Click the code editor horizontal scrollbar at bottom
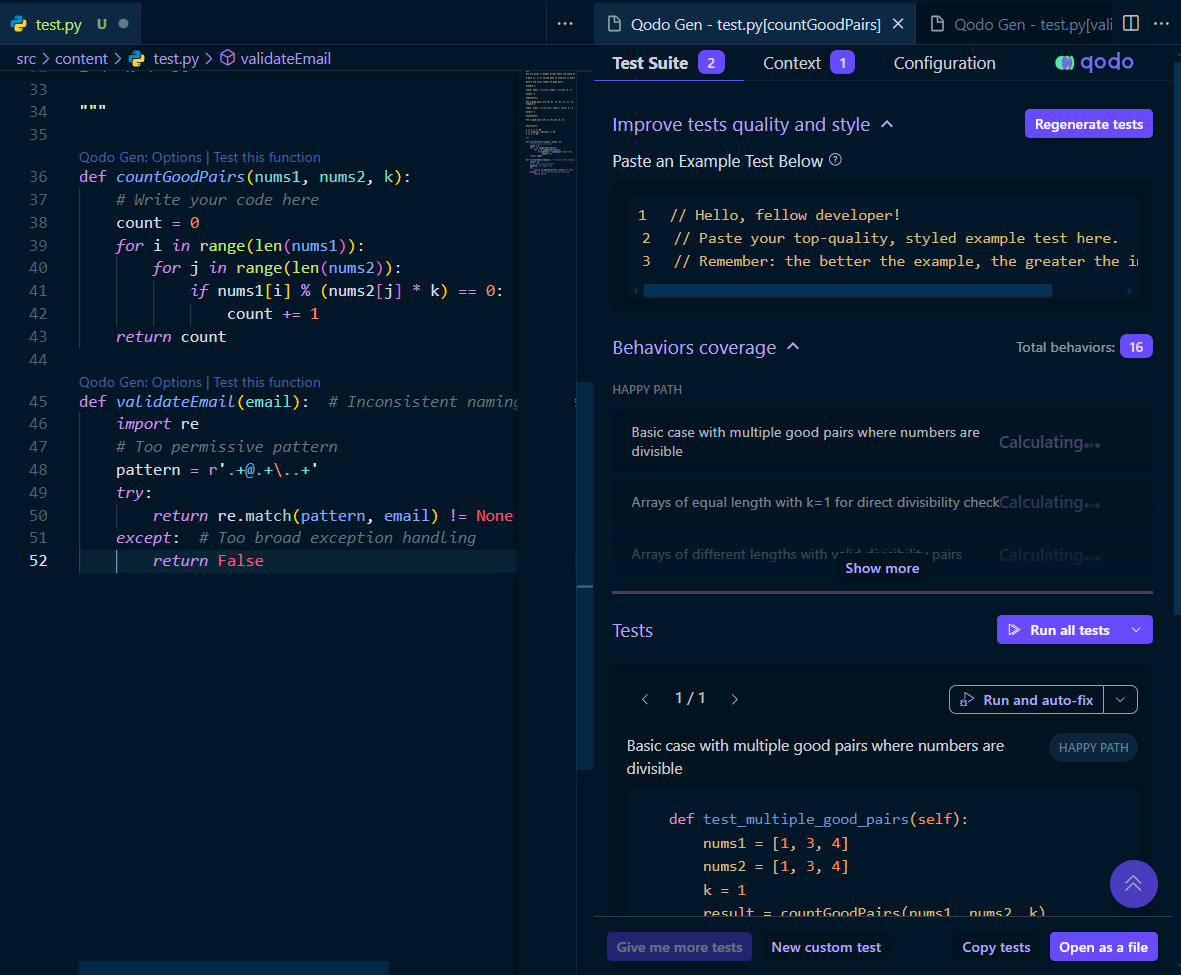 coord(233,967)
